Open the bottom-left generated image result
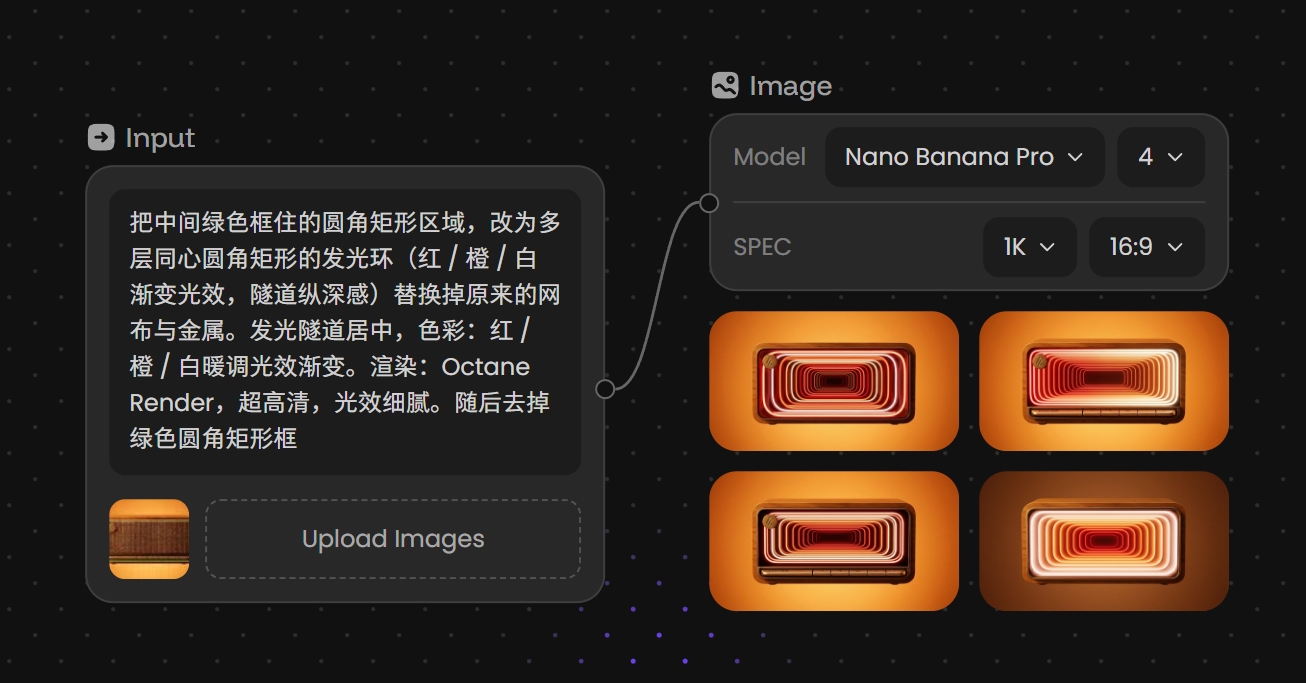The image size is (1306, 683). tap(834, 541)
